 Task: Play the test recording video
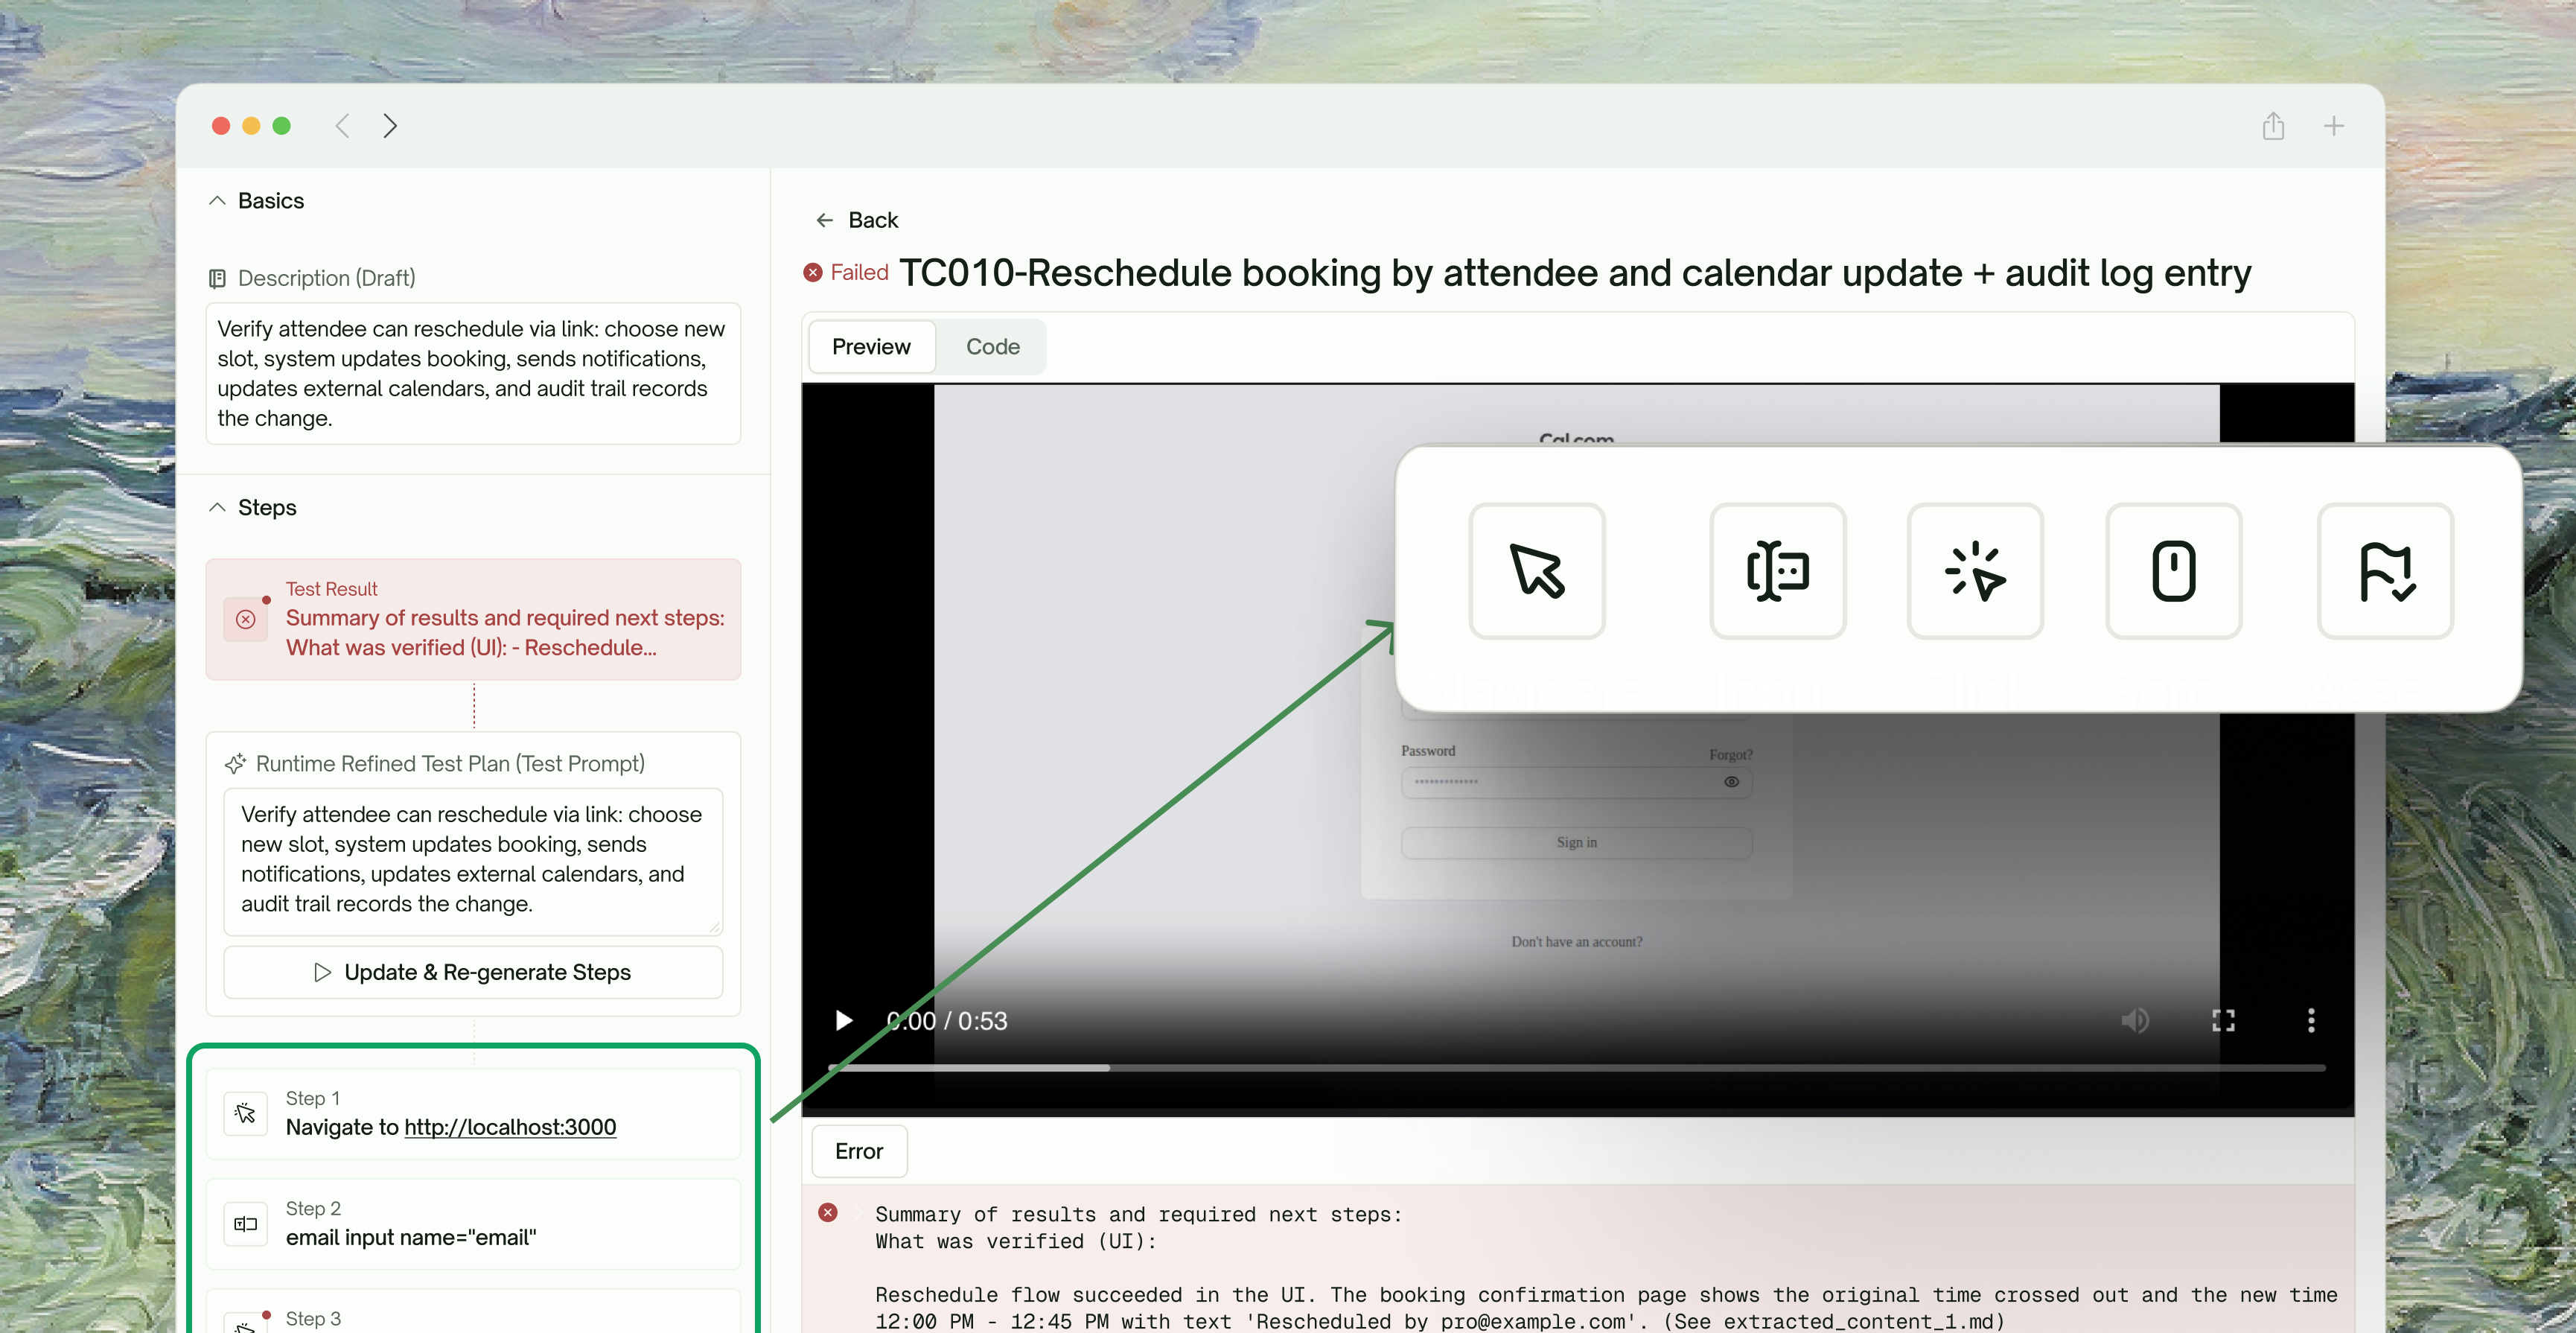pos(844,1021)
